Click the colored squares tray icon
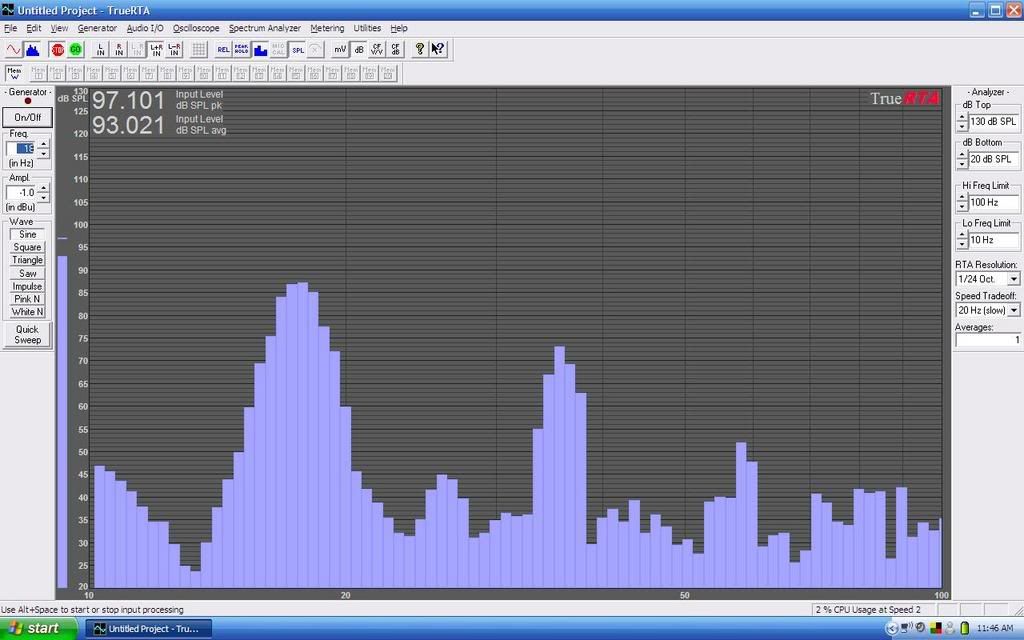Screen dimensions: 1024x640 click(936, 629)
